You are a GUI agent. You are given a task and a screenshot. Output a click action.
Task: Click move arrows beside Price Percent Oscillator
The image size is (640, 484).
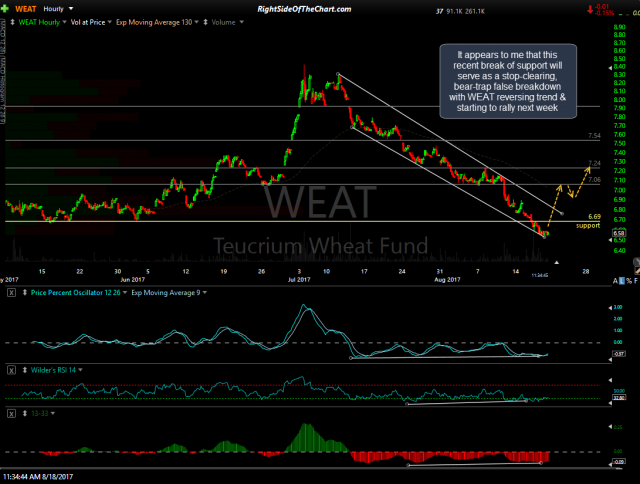pyautogui.click(x=24, y=293)
